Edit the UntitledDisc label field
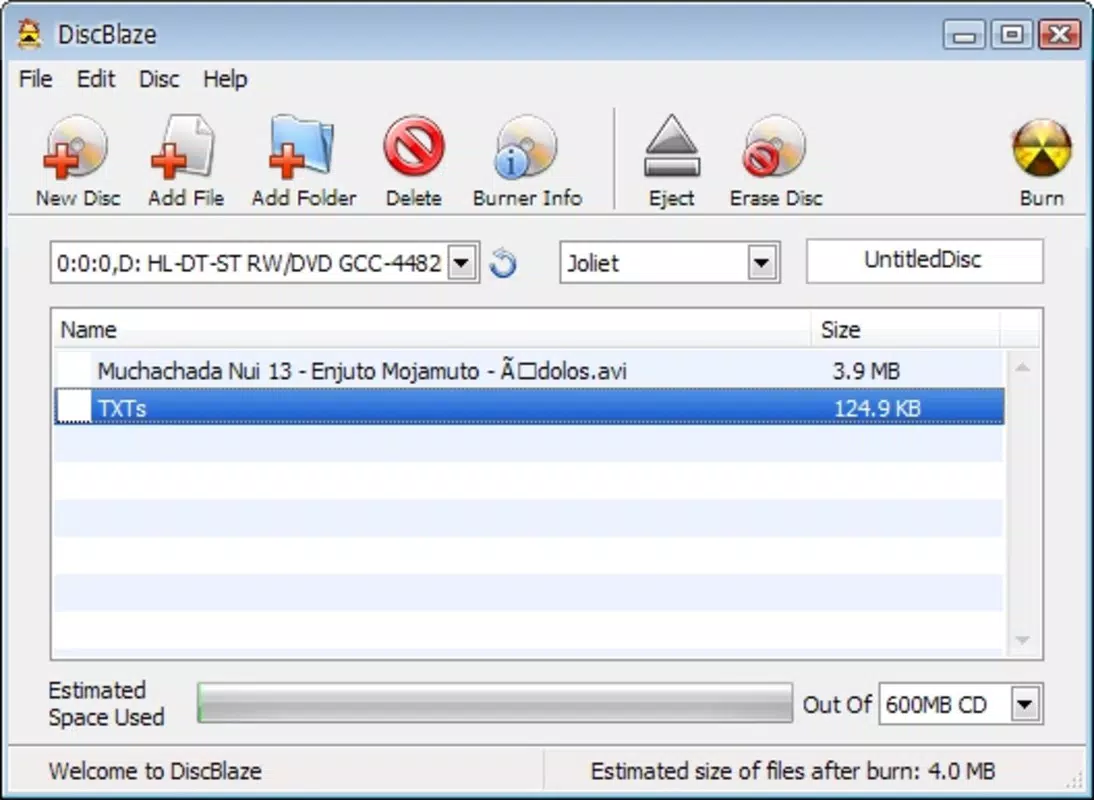The height and width of the screenshot is (800, 1094). click(924, 261)
